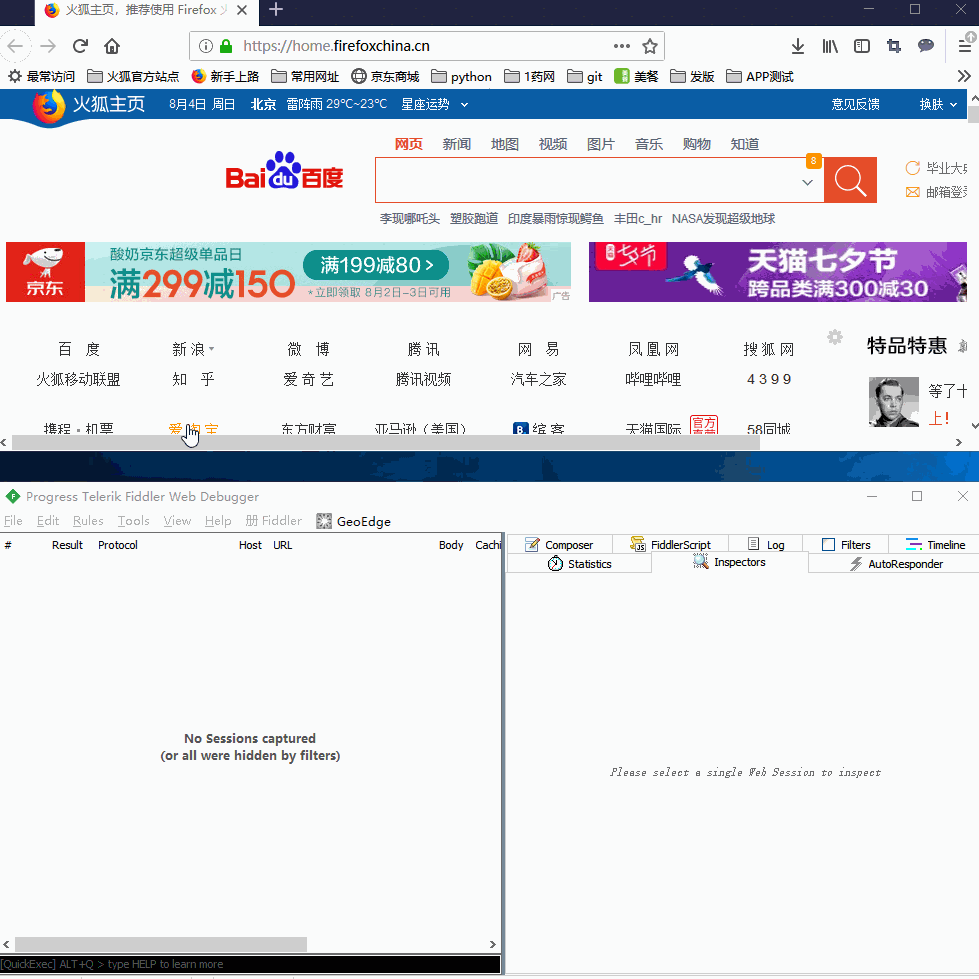Open the Statistics tab

[x=579, y=564]
